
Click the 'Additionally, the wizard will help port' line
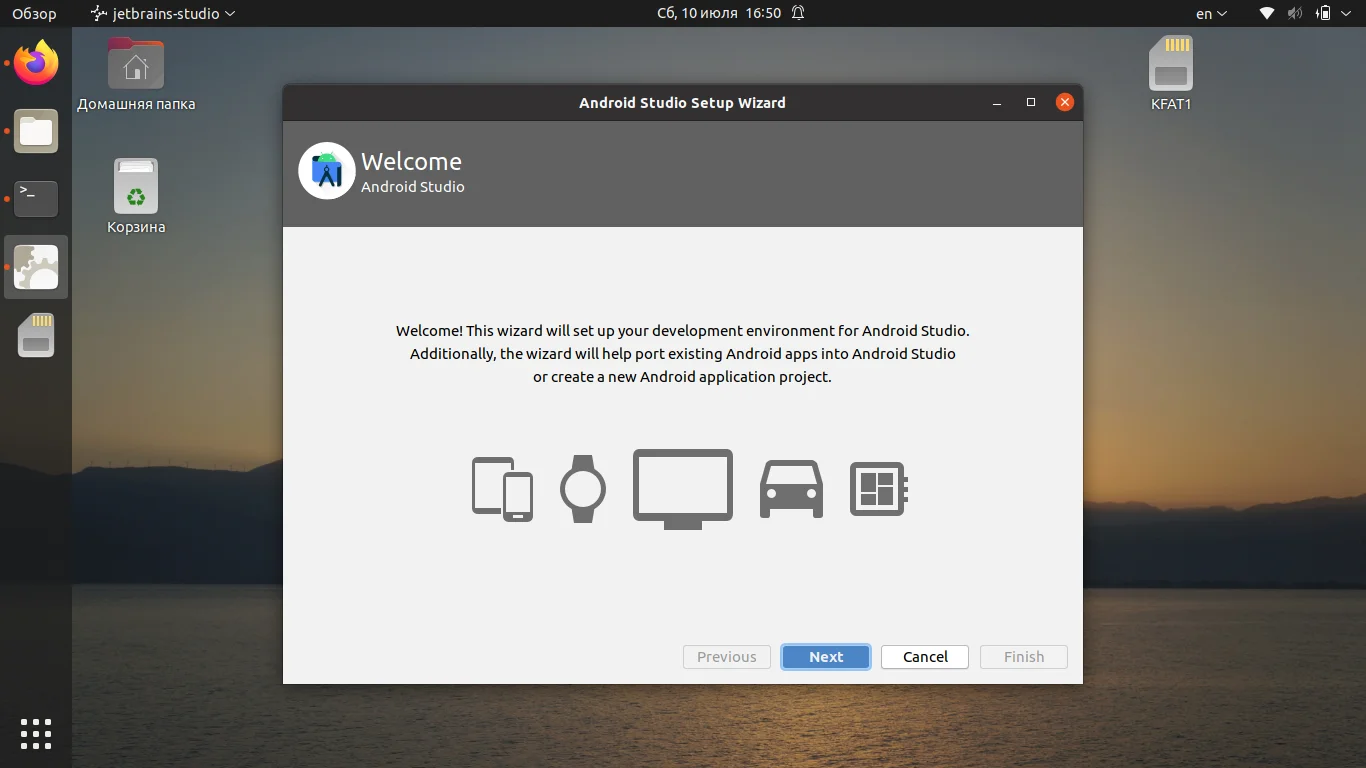click(x=683, y=354)
